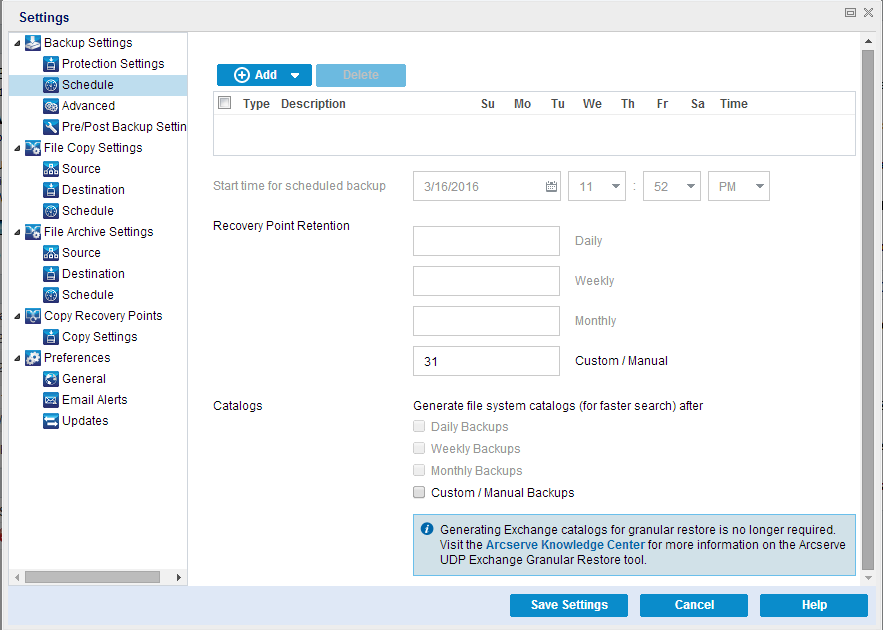Open the Add button dropdown arrow
883x630 pixels.
pos(295,75)
